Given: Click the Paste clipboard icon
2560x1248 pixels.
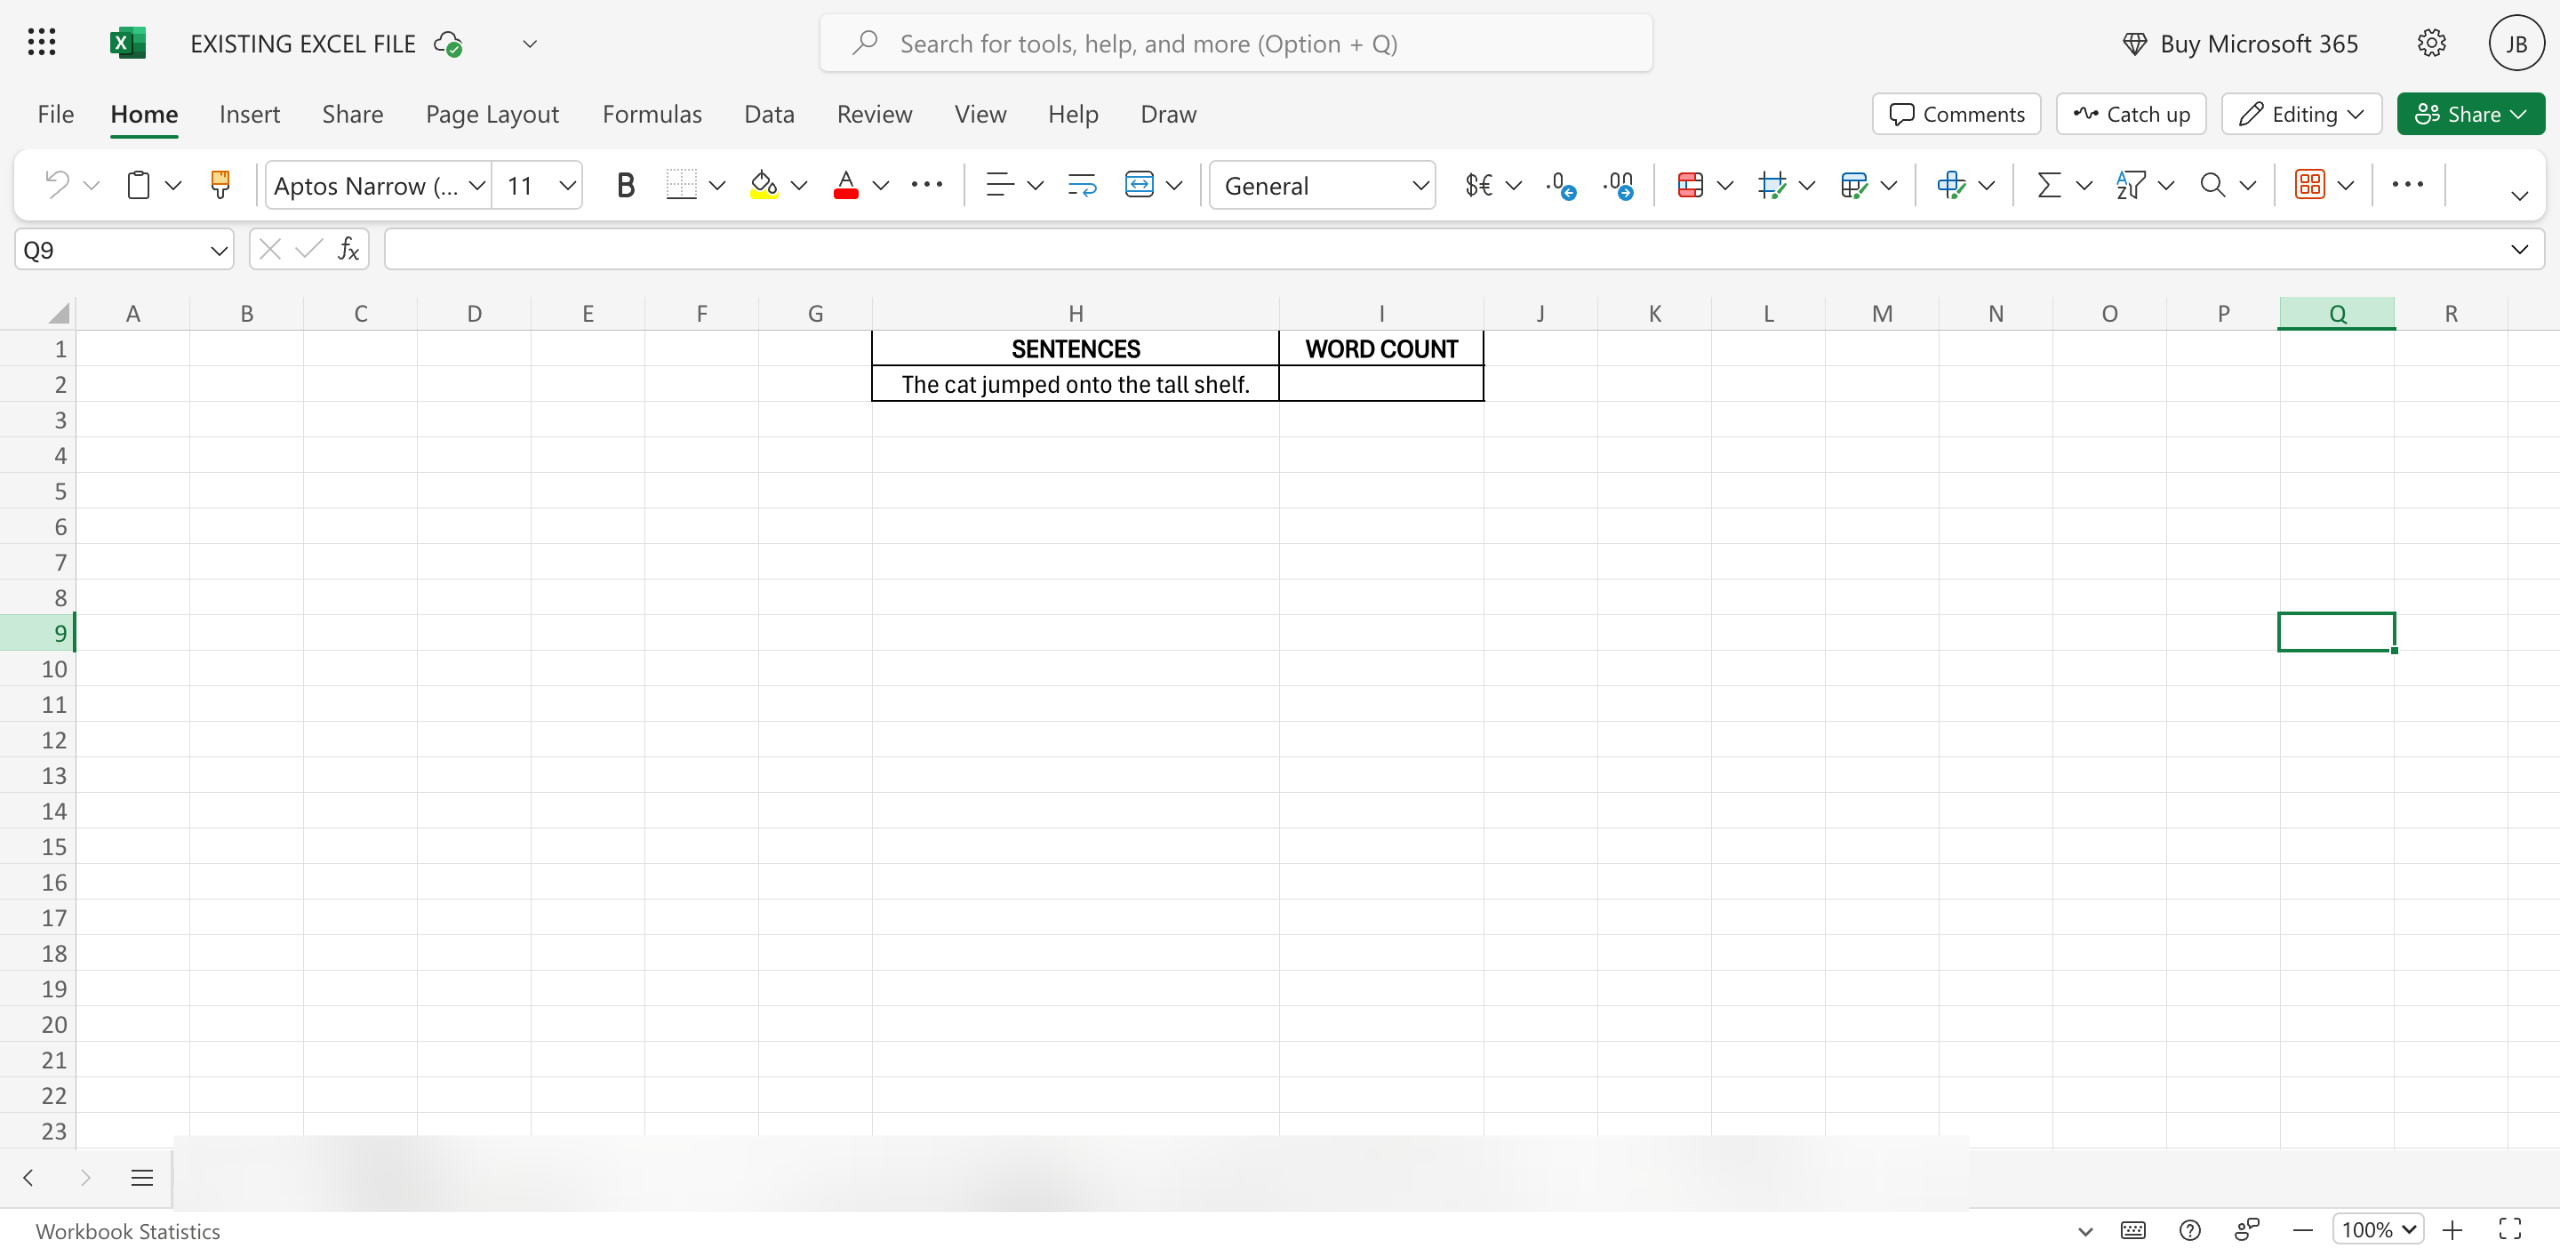Looking at the screenshot, I should pyautogui.click(x=138, y=185).
